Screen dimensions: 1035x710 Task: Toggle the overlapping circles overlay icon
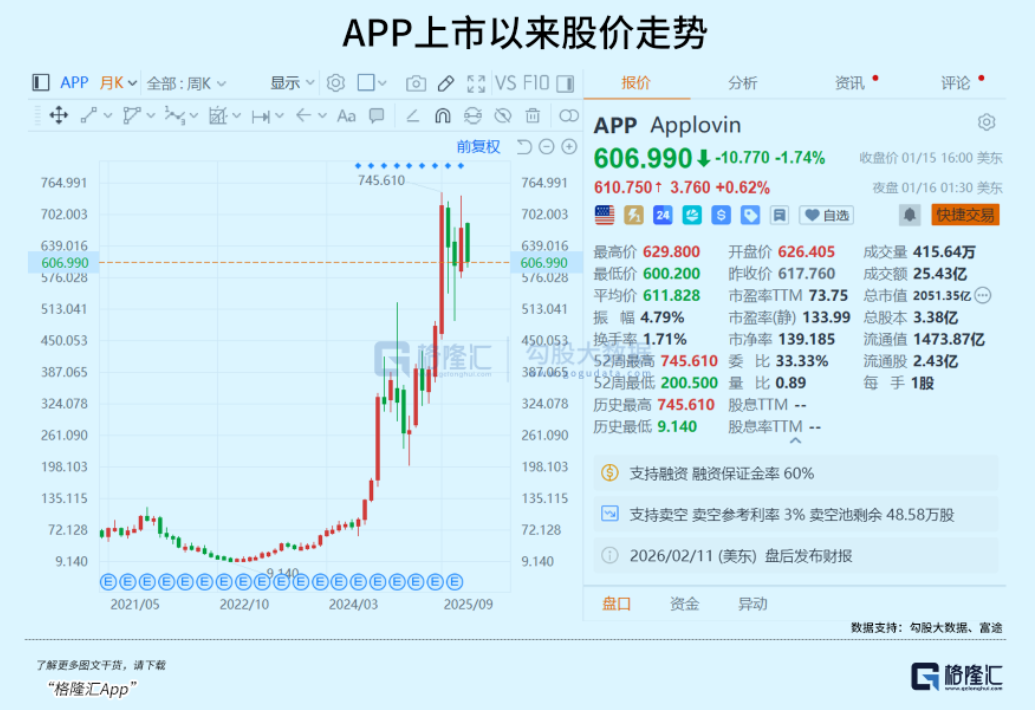(x=568, y=115)
